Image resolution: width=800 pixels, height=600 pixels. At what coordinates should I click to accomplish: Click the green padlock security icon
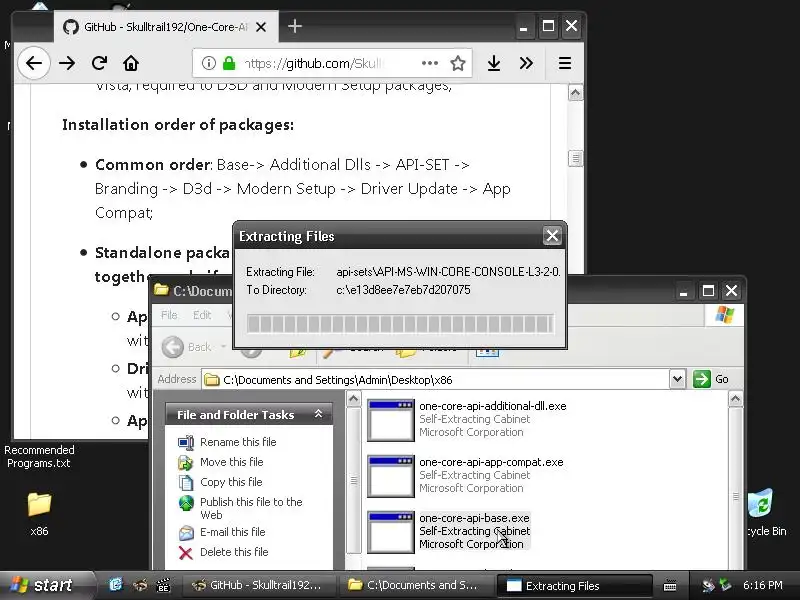pos(229,63)
